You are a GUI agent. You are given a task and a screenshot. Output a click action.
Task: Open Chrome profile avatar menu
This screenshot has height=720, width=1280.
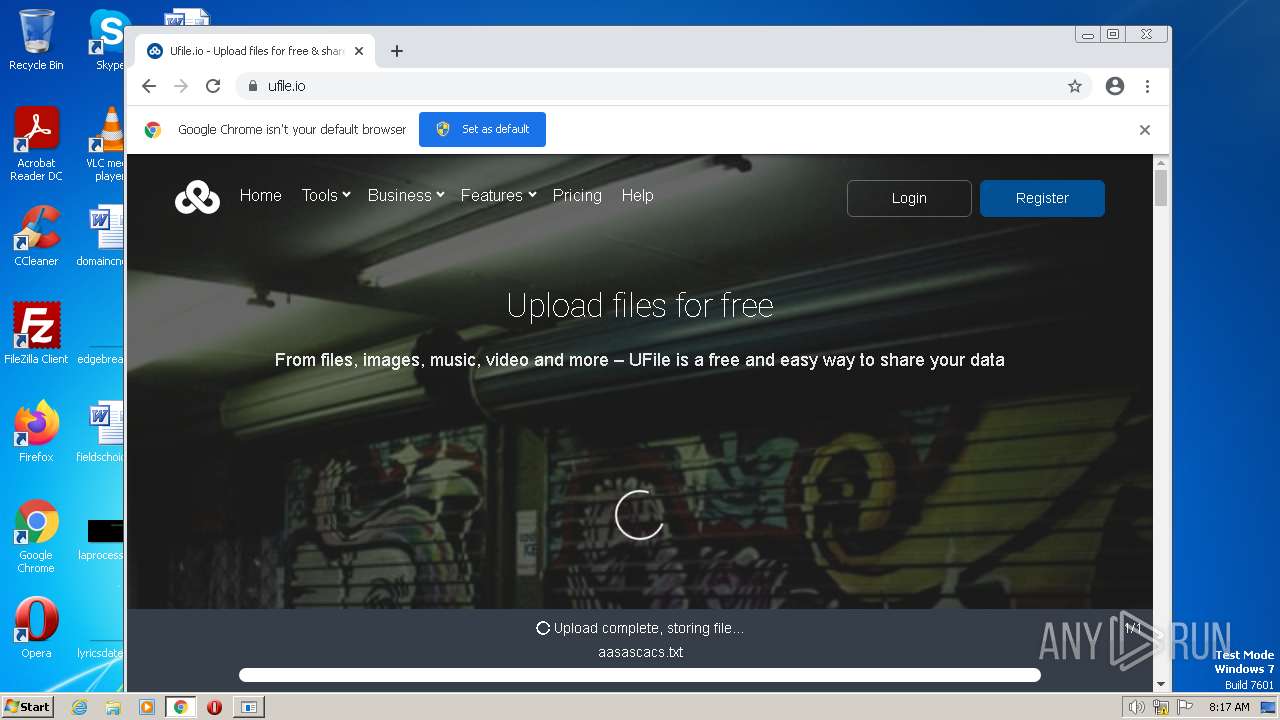point(1115,86)
